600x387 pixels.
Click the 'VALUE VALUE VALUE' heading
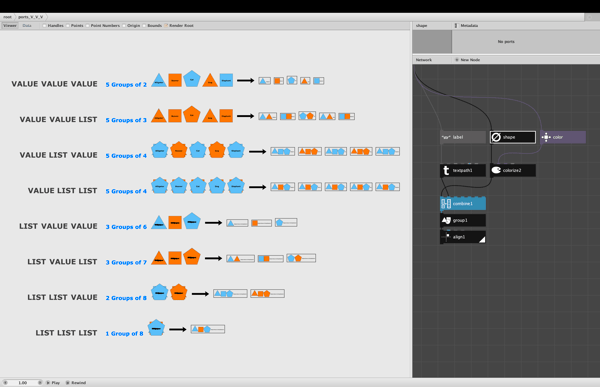click(x=54, y=84)
